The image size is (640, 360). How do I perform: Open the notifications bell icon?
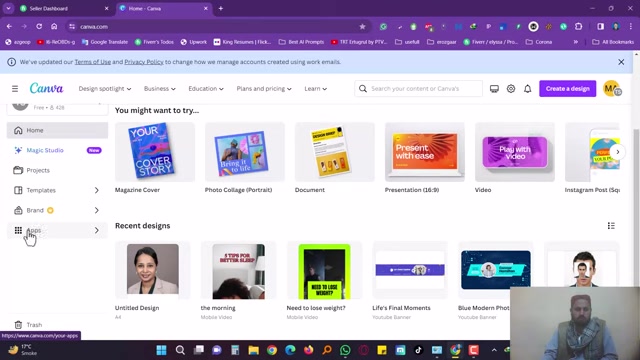(x=528, y=89)
